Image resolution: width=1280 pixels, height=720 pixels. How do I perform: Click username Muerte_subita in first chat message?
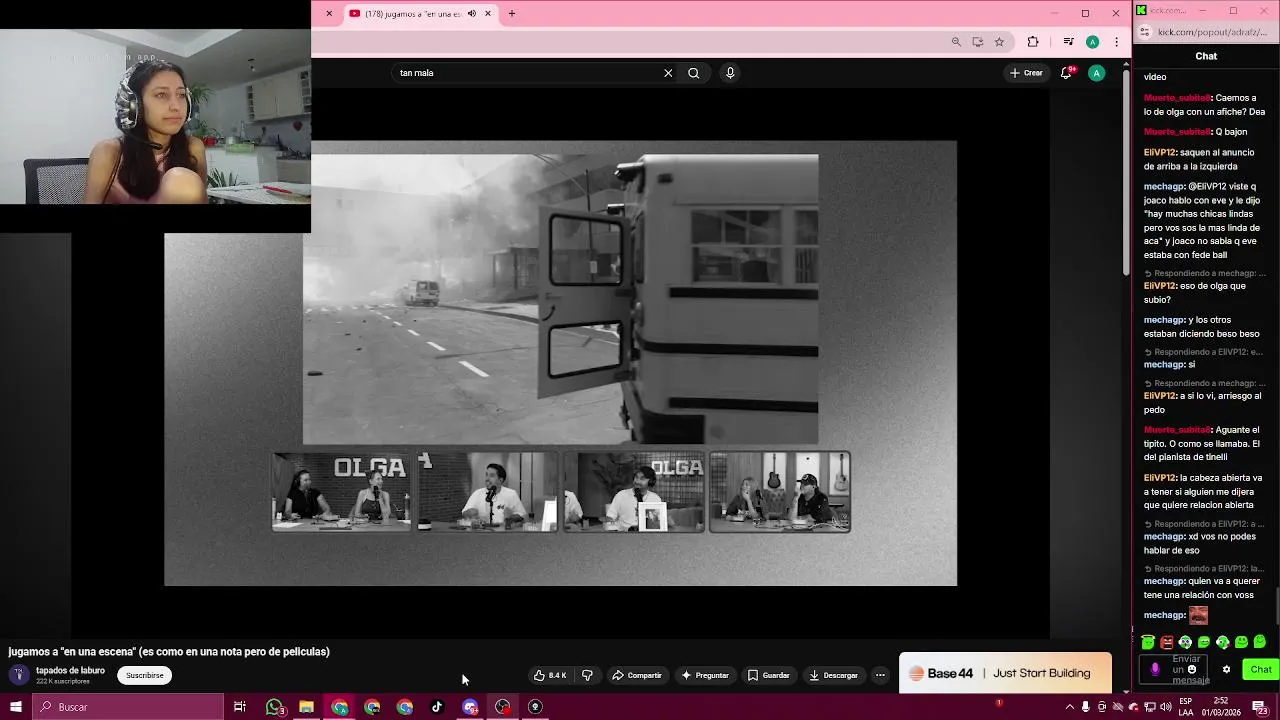[1178, 98]
